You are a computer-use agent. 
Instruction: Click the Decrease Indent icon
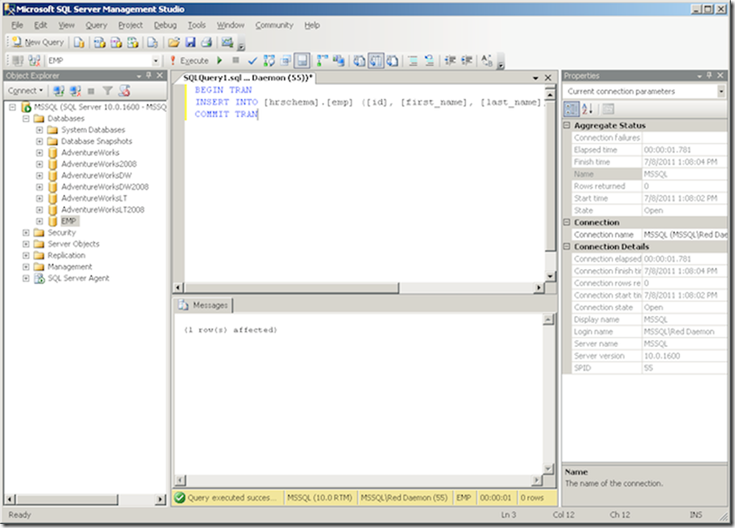click(x=450, y=60)
